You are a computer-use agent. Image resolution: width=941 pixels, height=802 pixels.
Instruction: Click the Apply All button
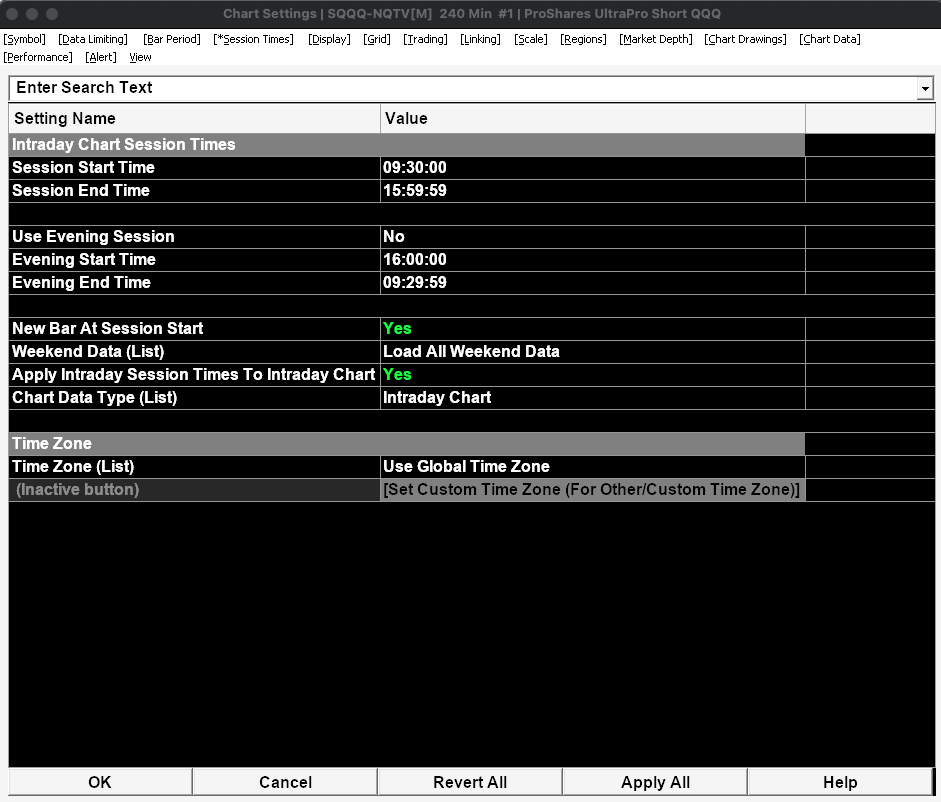click(655, 782)
